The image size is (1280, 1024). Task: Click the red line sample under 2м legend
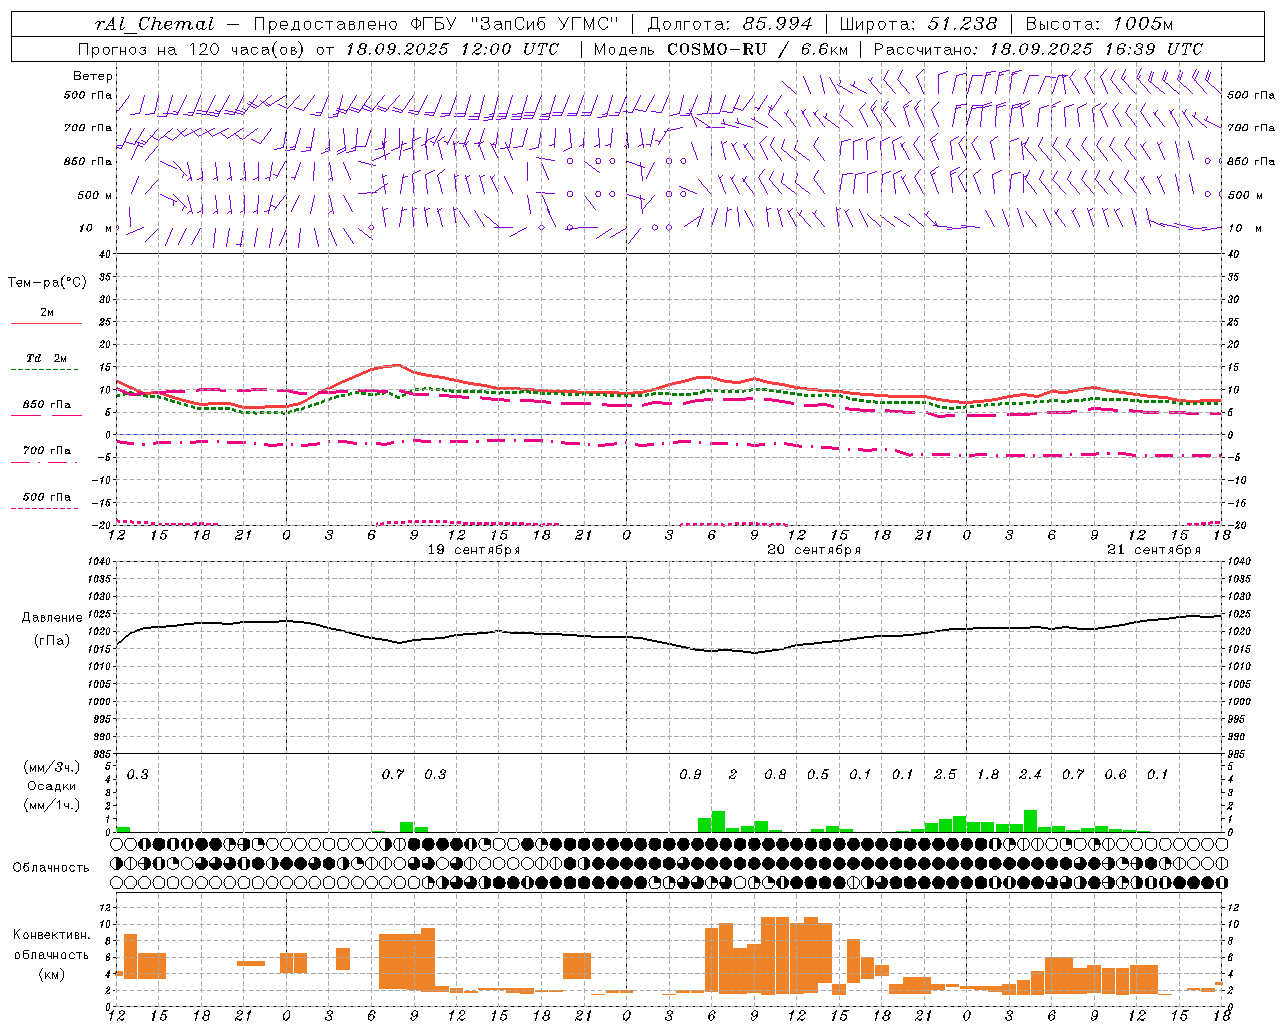tap(46, 323)
